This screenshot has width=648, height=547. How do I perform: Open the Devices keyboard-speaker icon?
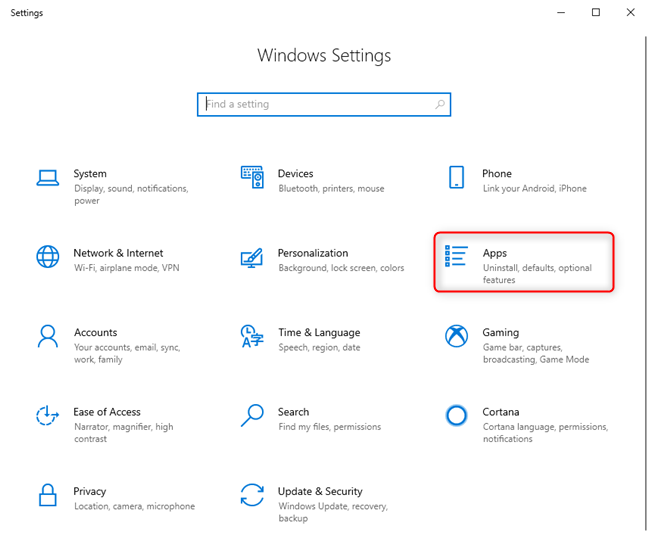[252, 177]
